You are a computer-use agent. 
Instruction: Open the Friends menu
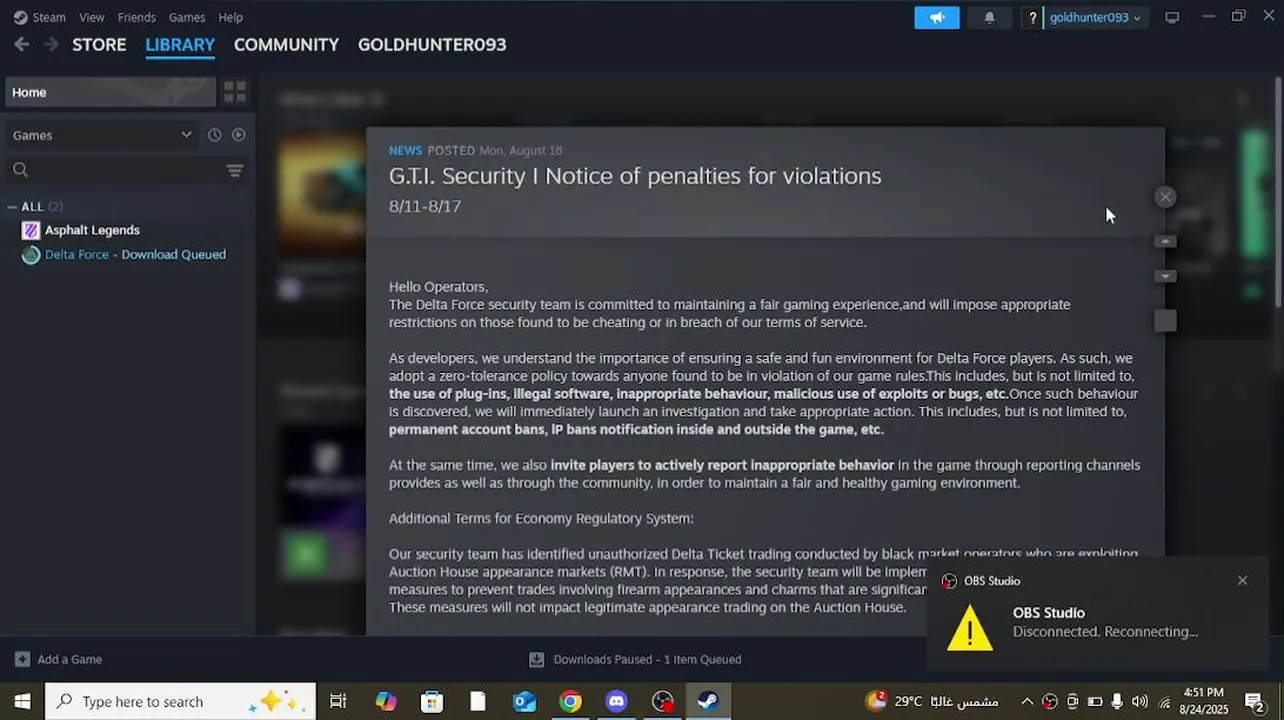136,17
